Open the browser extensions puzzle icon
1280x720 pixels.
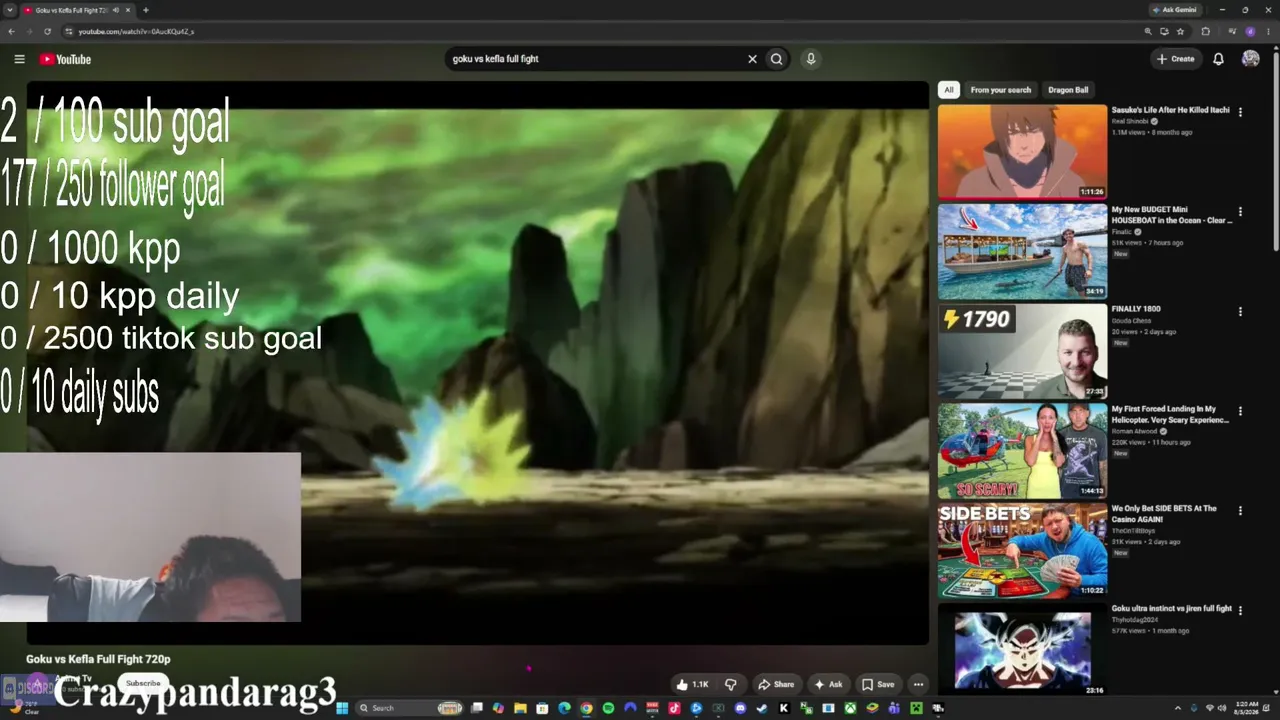1205,31
